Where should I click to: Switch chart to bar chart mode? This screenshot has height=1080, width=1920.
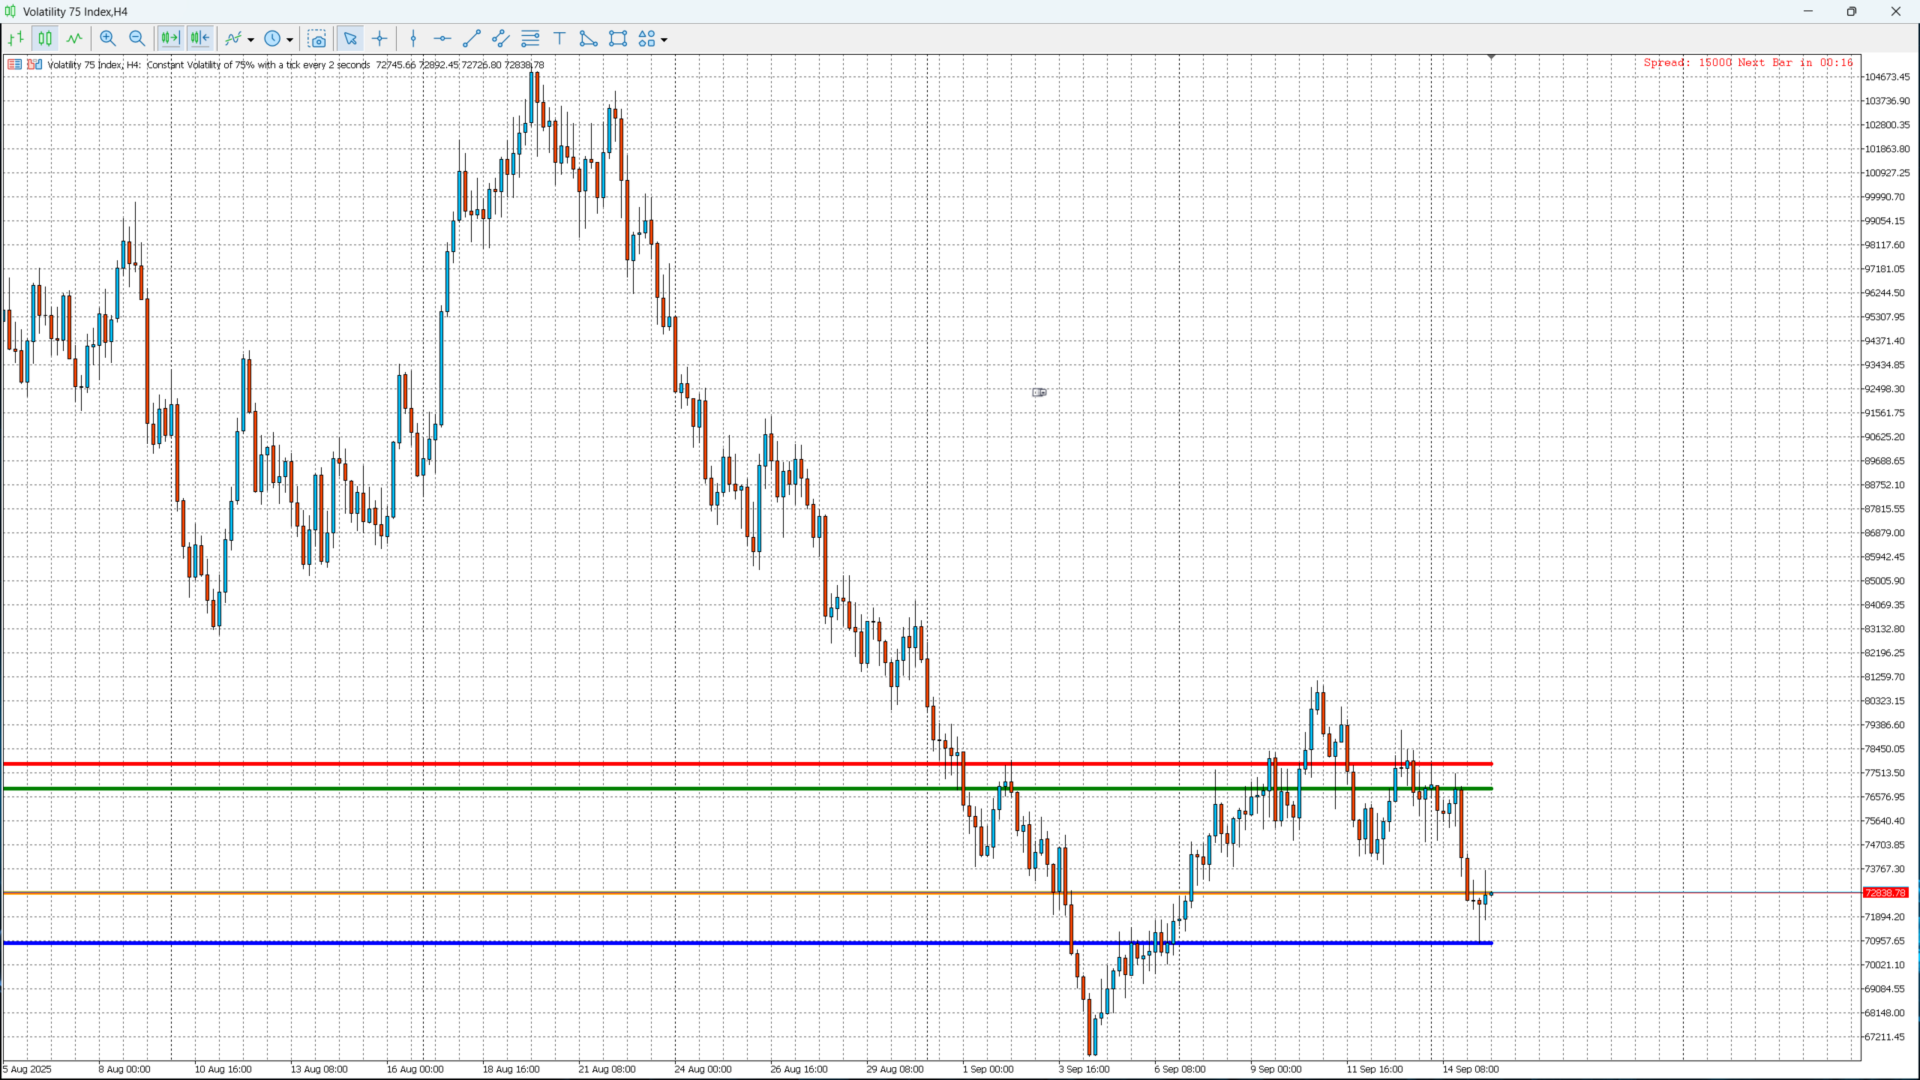(16, 39)
